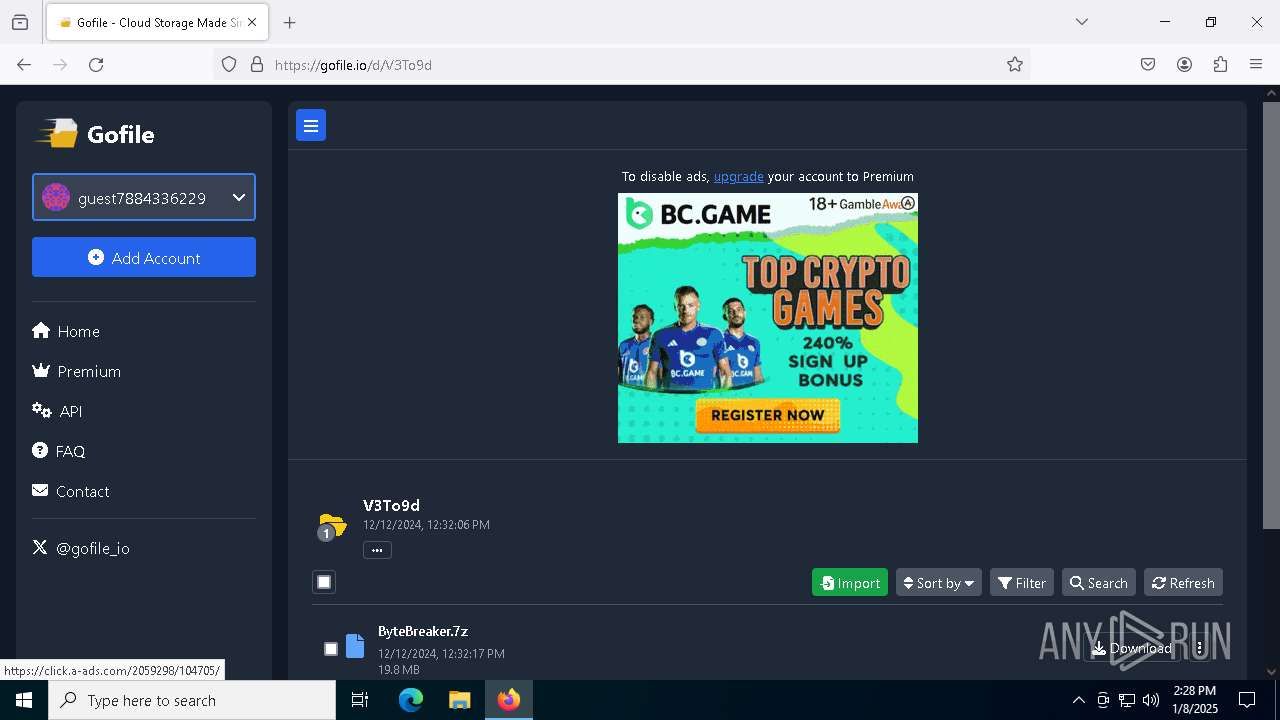The width and height of the screenshot is (1280, 720).
Task: Go back in the browser
Action: [24, 65]
